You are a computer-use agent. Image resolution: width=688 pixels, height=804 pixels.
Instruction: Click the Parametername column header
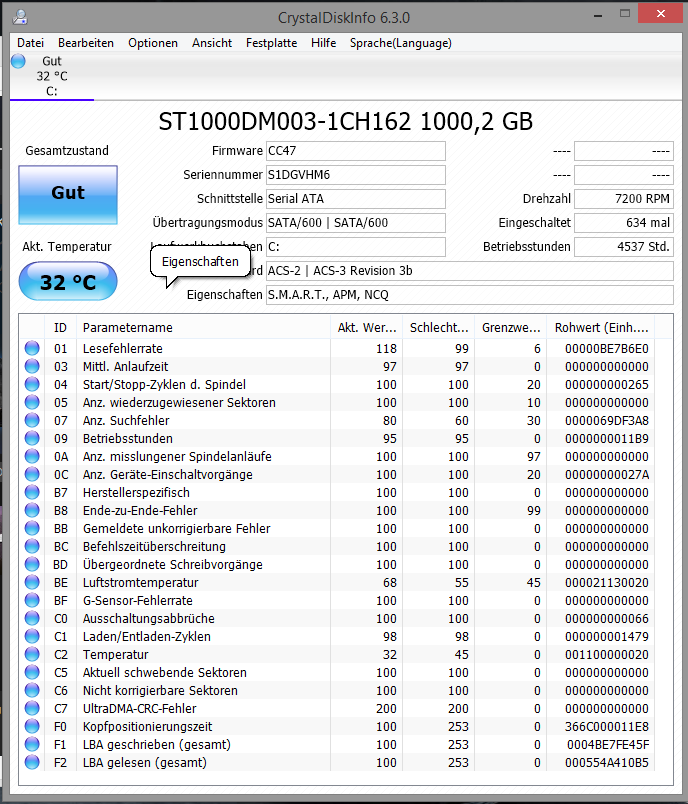(204, 328)
